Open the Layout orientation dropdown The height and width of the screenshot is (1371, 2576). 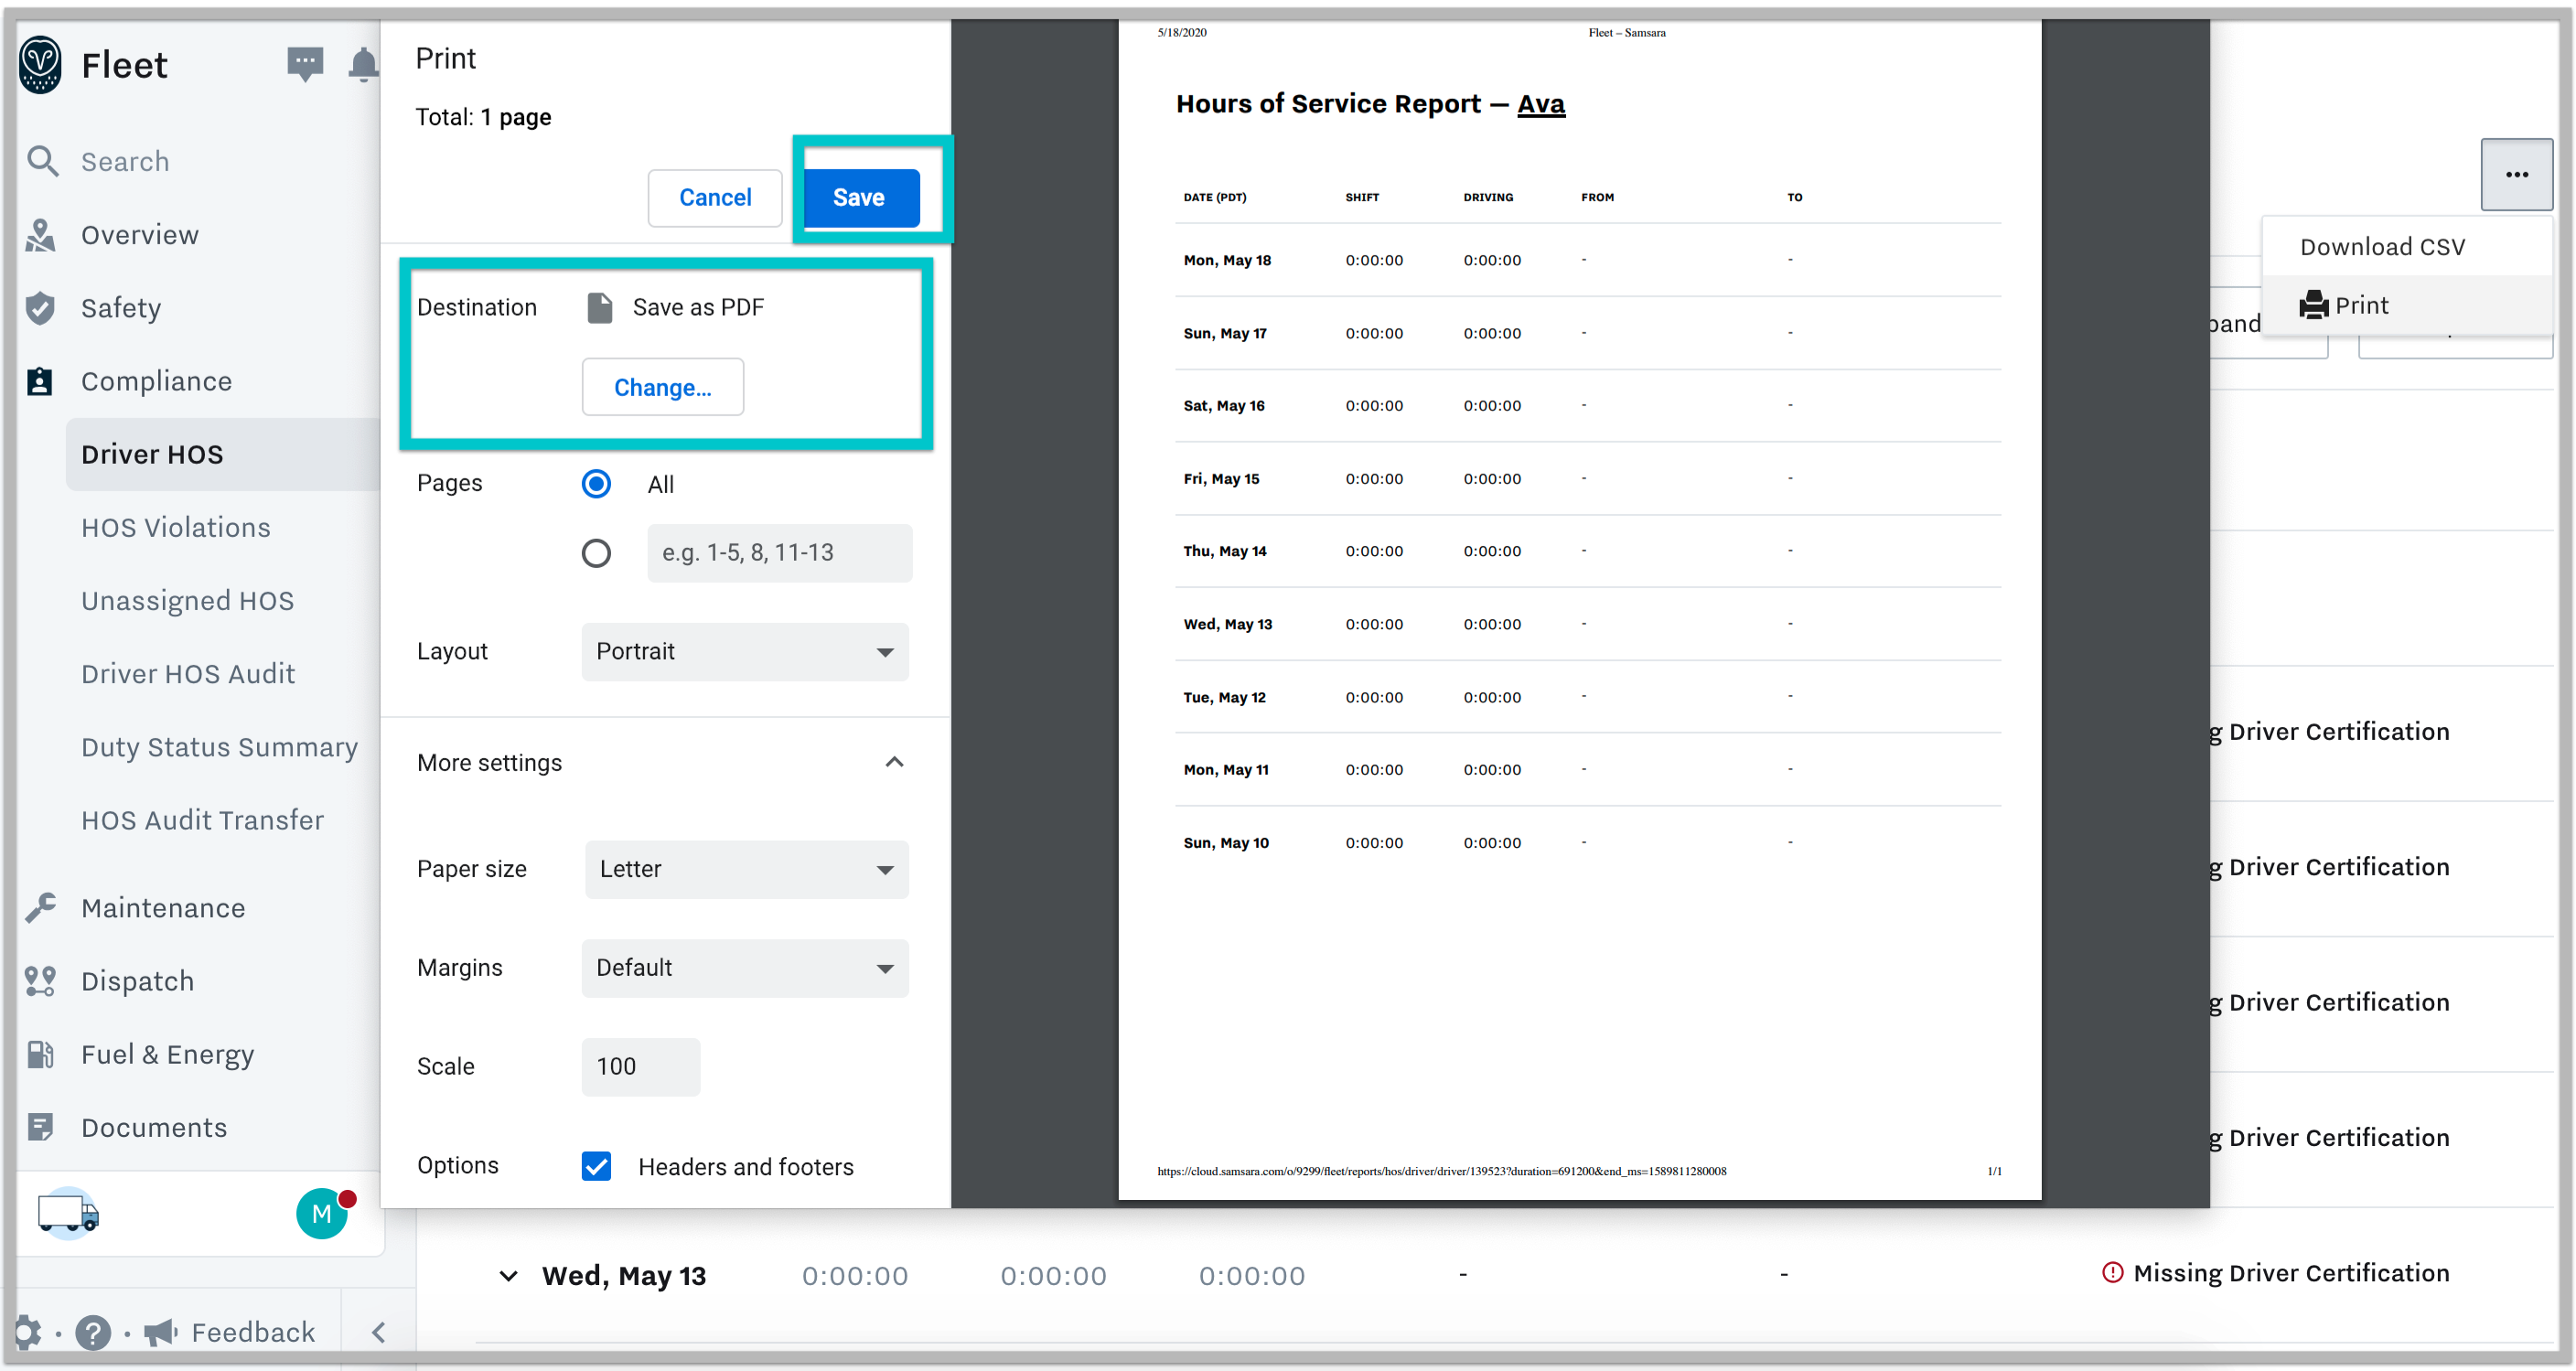tap(745, 652)
